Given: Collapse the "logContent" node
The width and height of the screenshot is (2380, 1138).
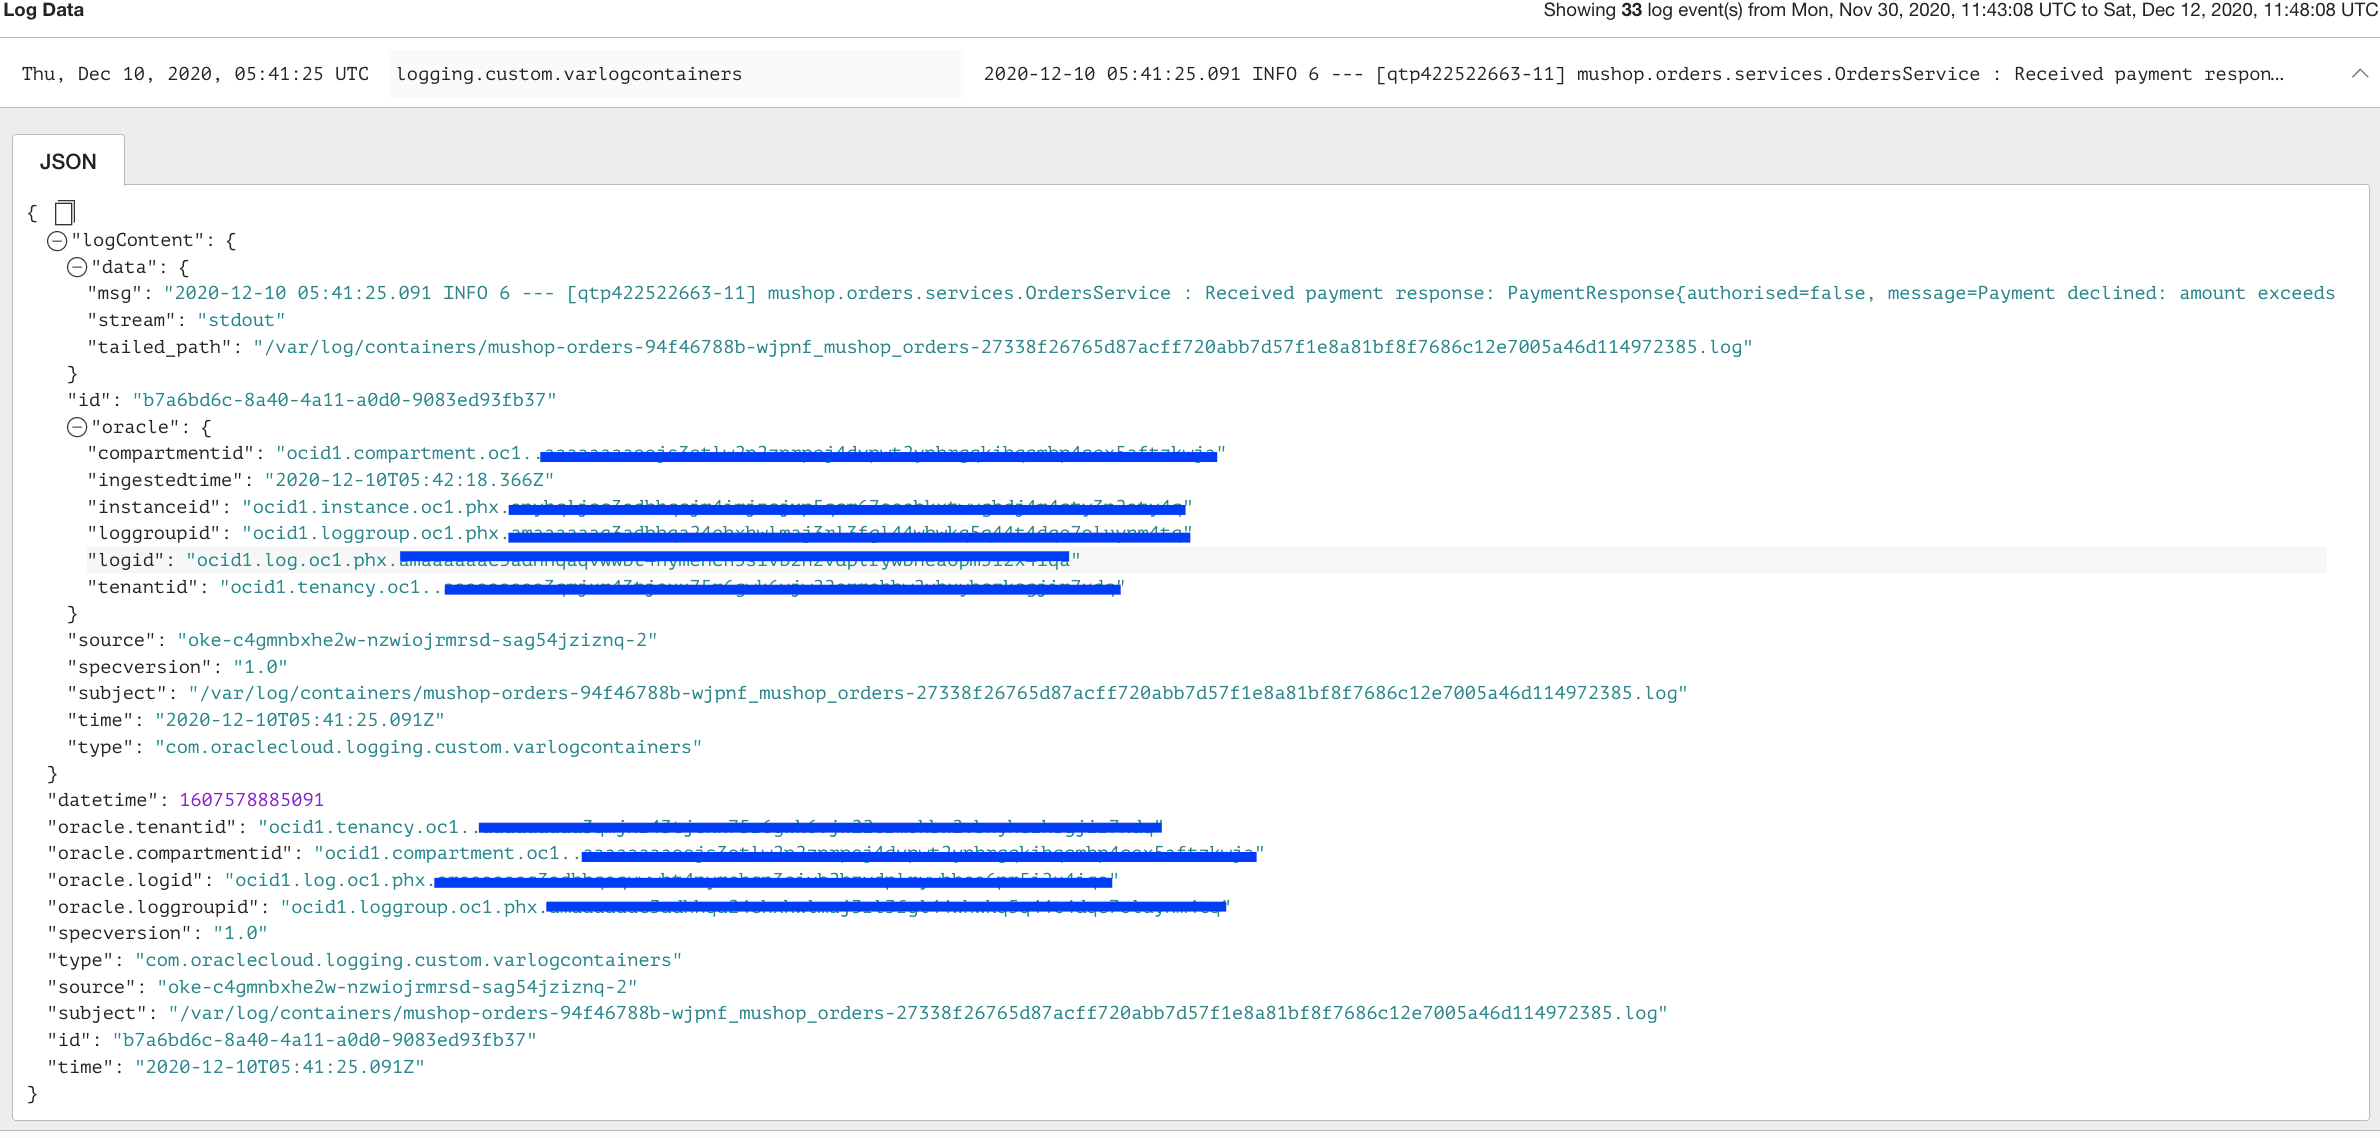Looking at the screenshot, I should click(57, 241).
